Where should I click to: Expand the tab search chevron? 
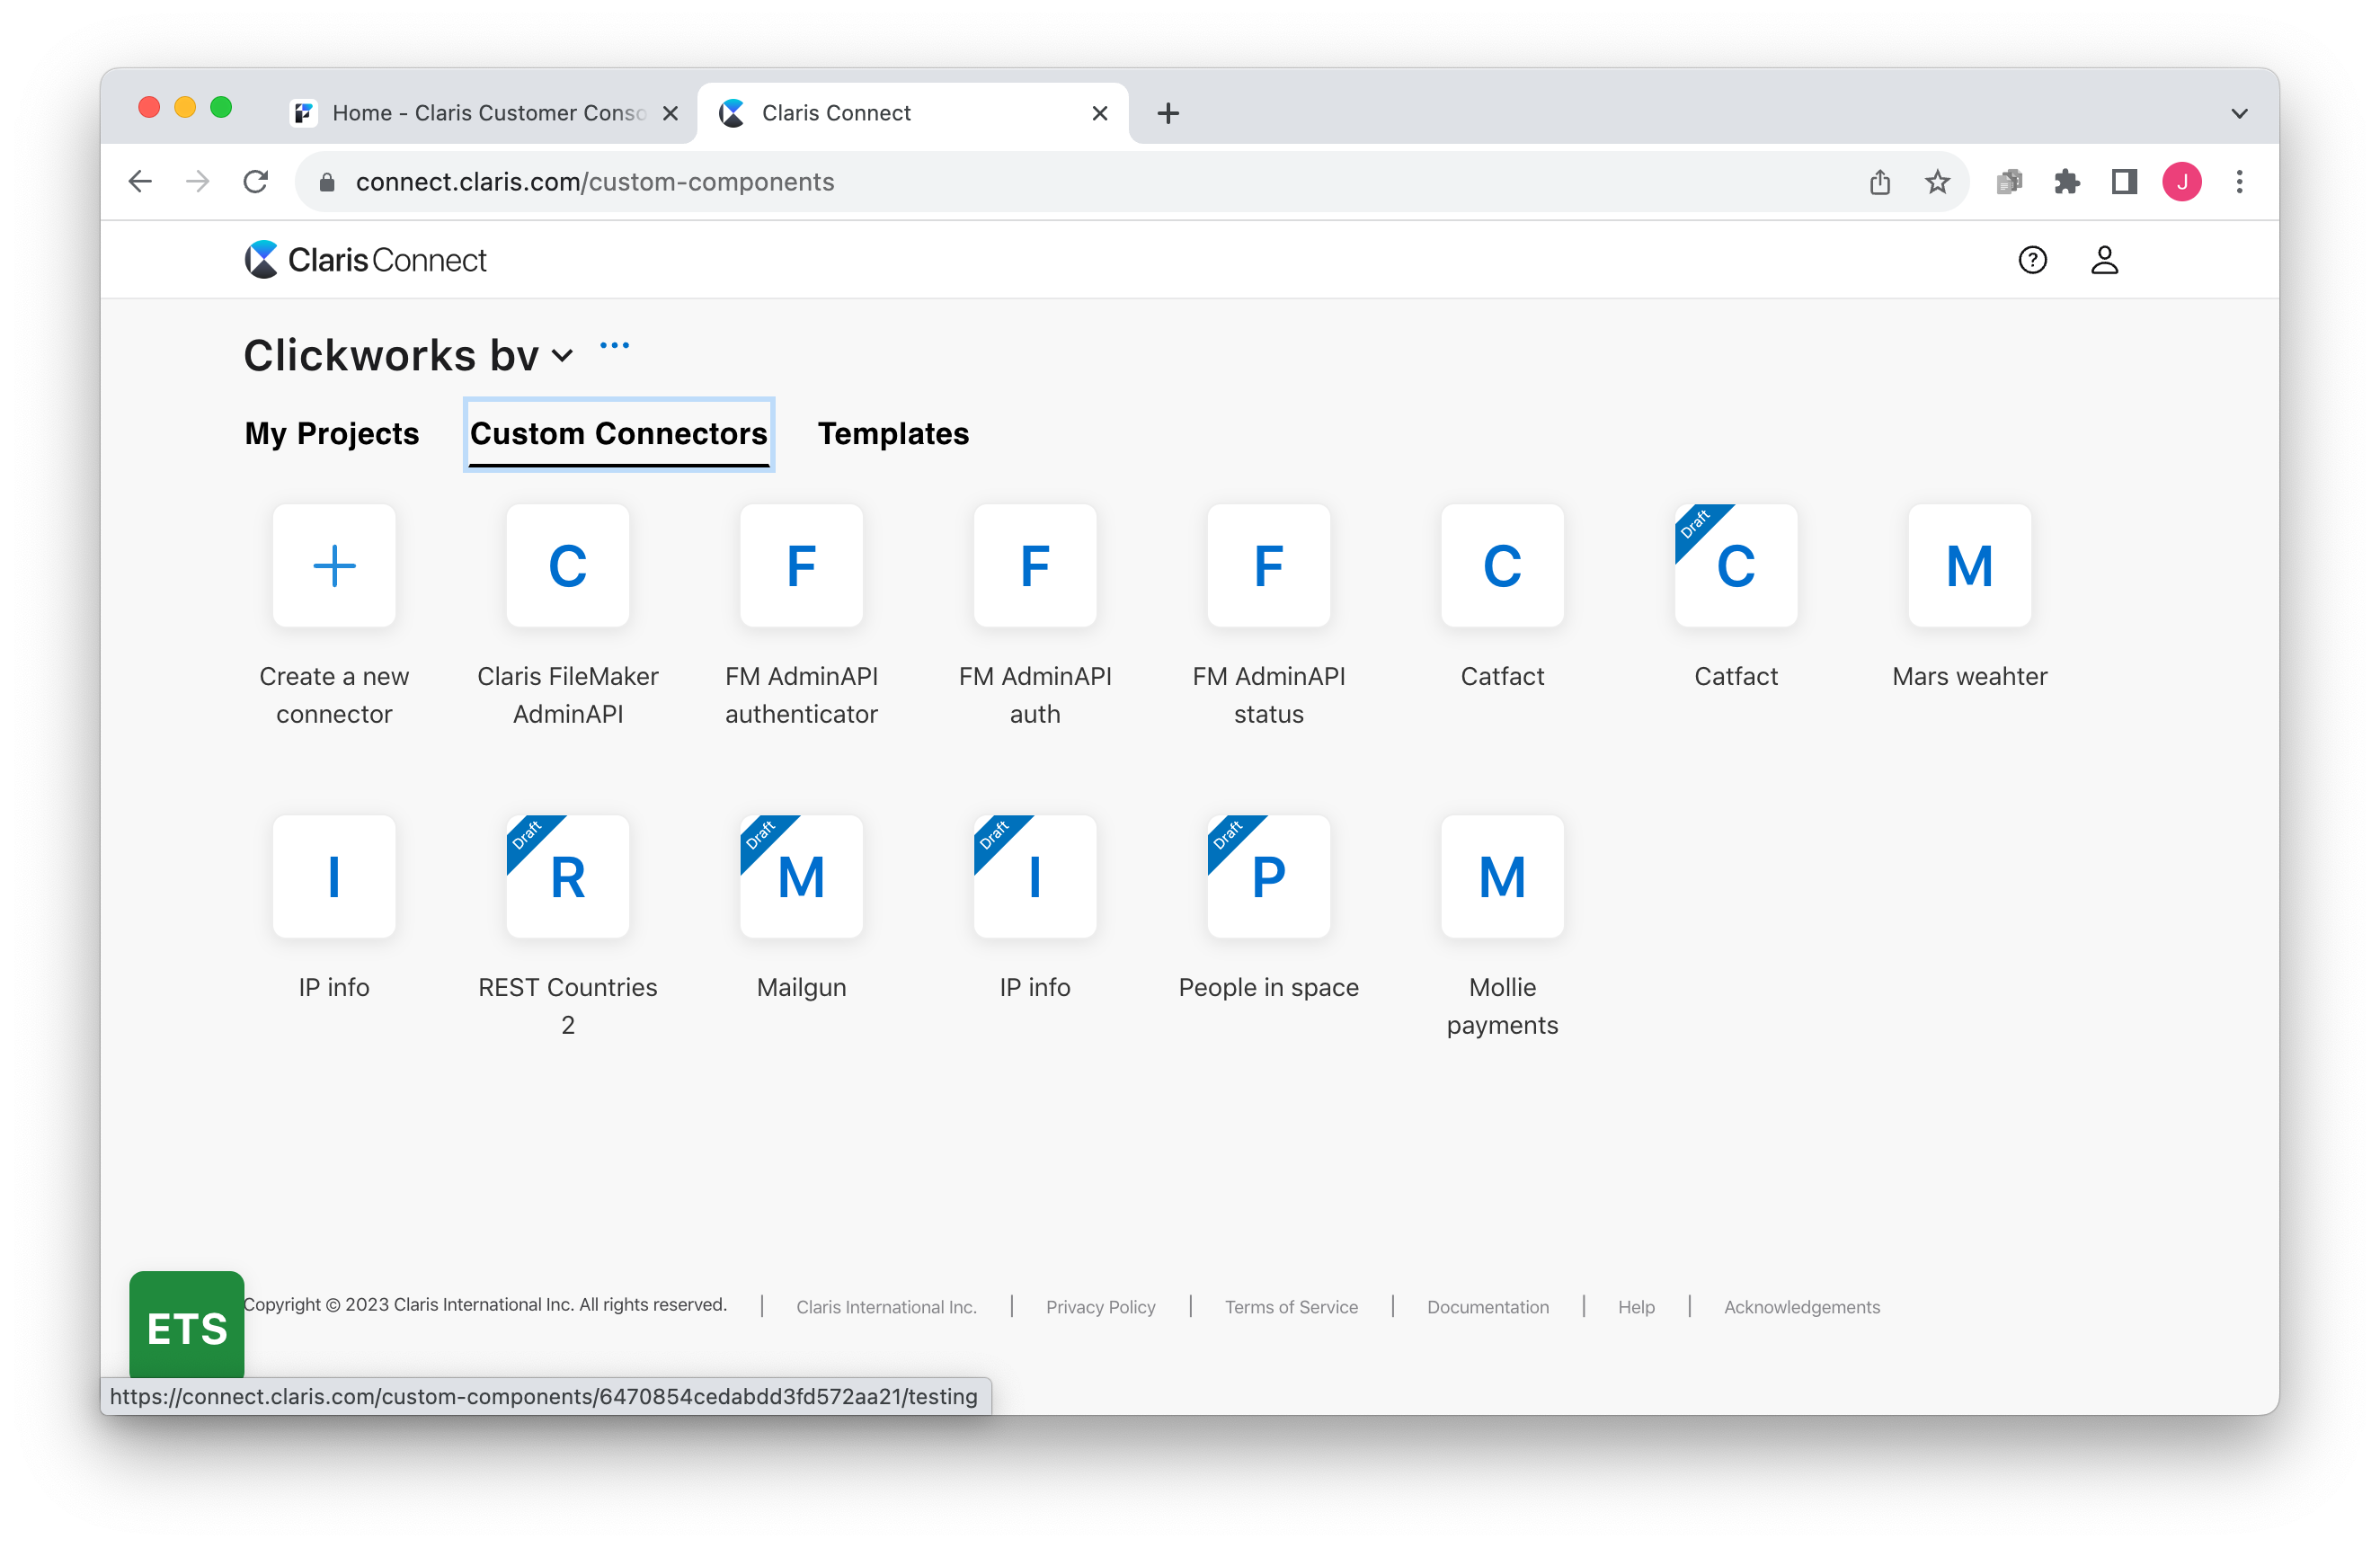click(x=2239, y=113)
